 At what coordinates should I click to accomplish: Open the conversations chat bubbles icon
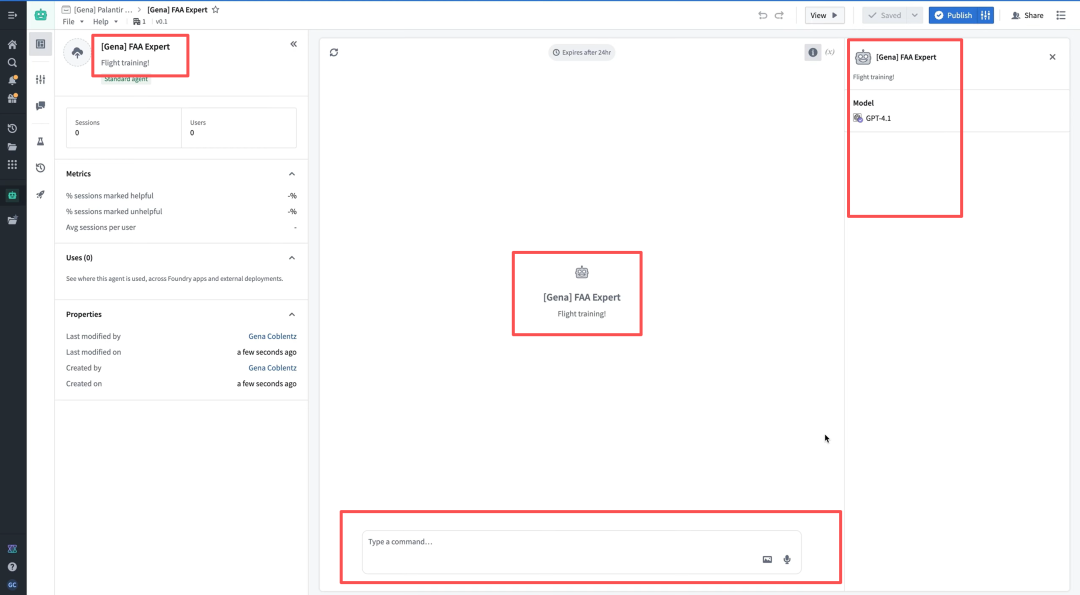click(x=41, y=106)
